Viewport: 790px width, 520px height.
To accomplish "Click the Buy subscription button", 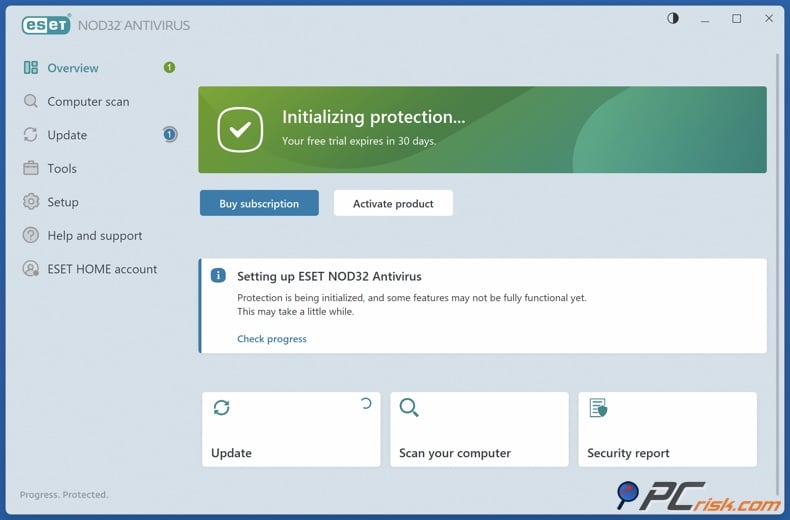I will coord(259,203).
